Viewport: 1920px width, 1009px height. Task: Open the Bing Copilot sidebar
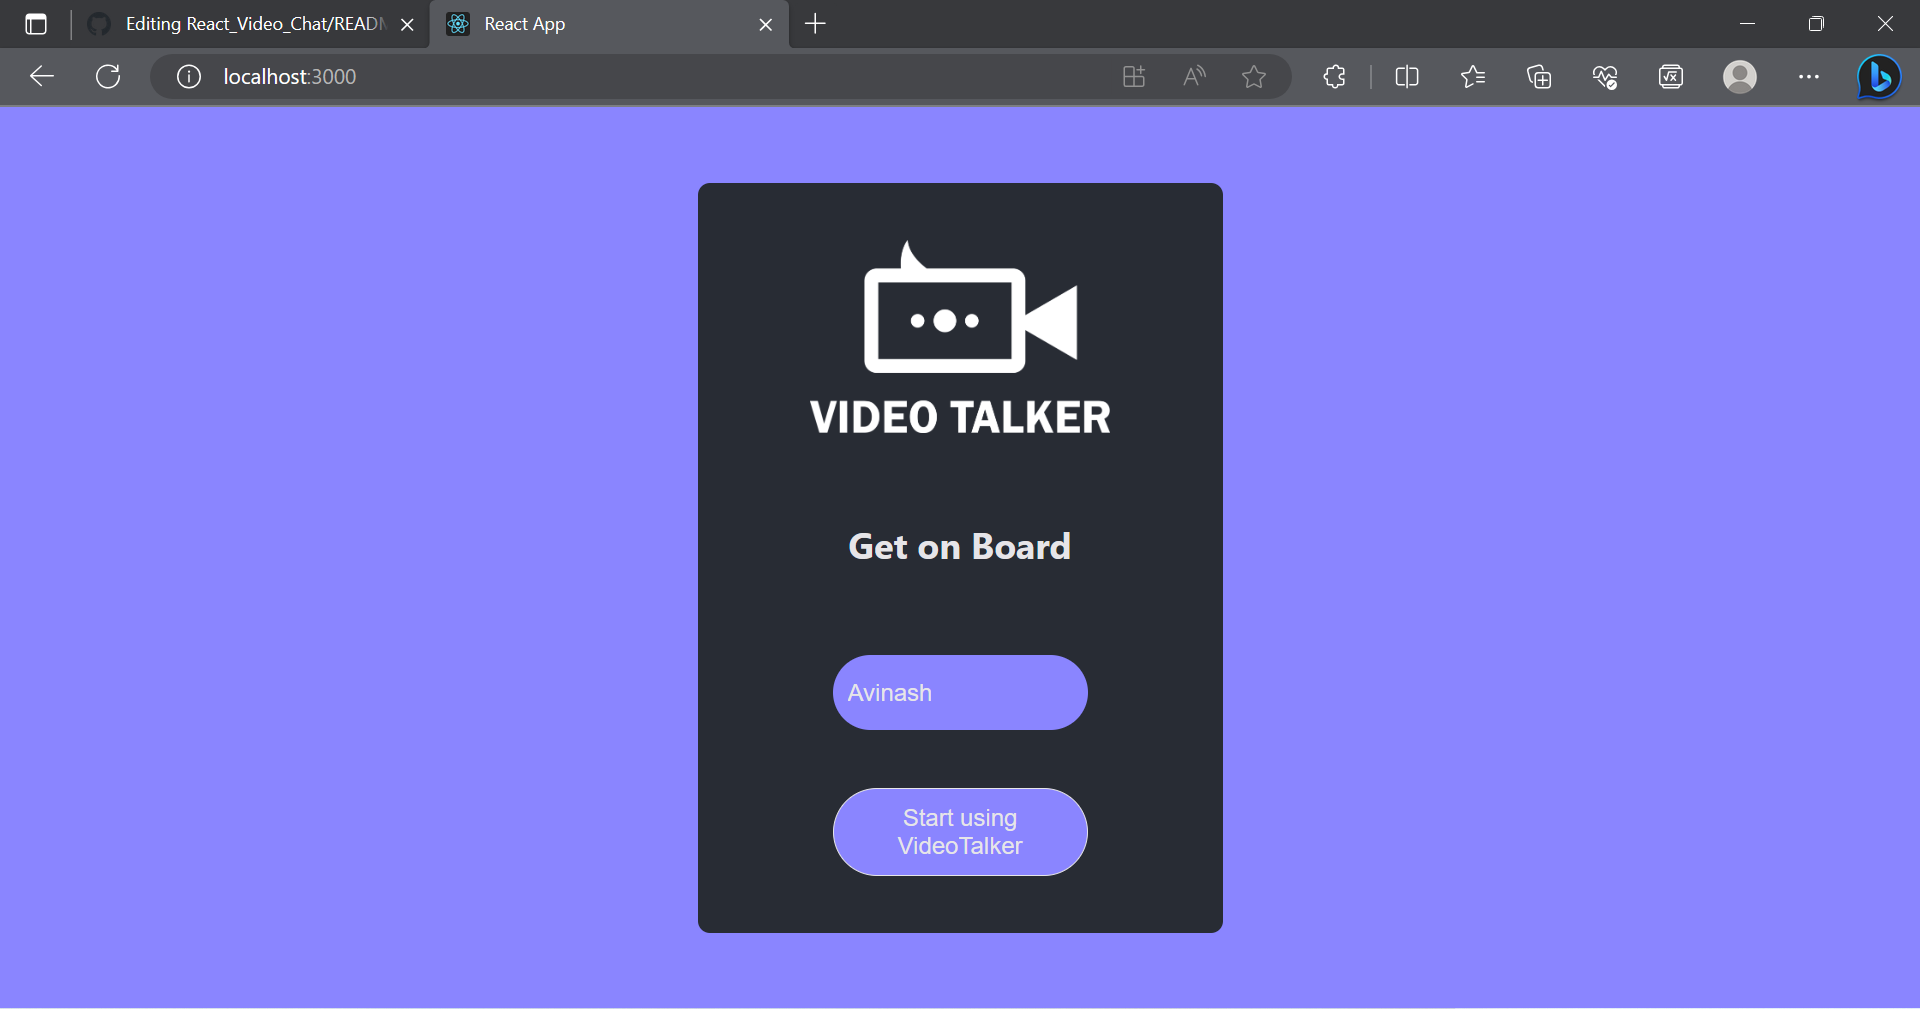click(1879, 77)
